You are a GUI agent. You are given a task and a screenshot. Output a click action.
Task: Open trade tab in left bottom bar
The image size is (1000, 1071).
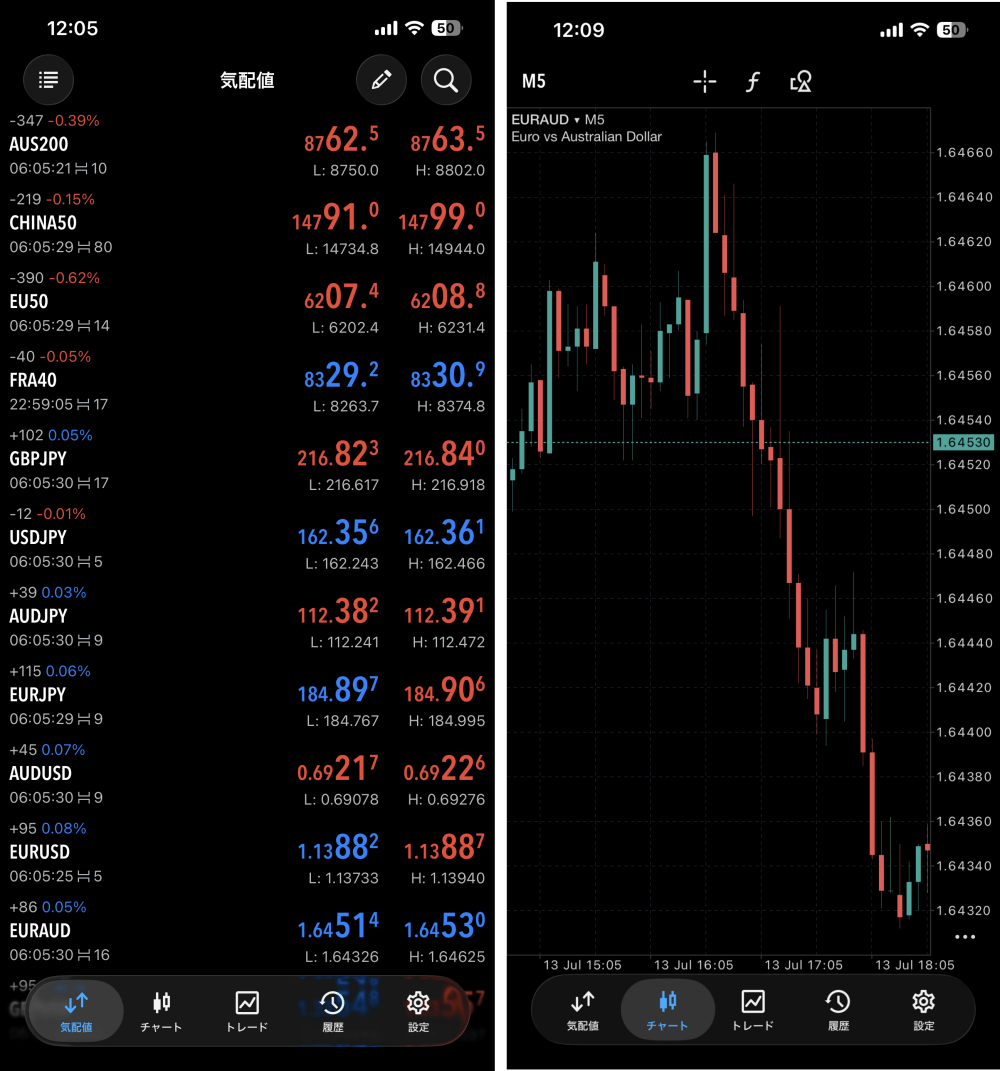tap(247, 1012)
